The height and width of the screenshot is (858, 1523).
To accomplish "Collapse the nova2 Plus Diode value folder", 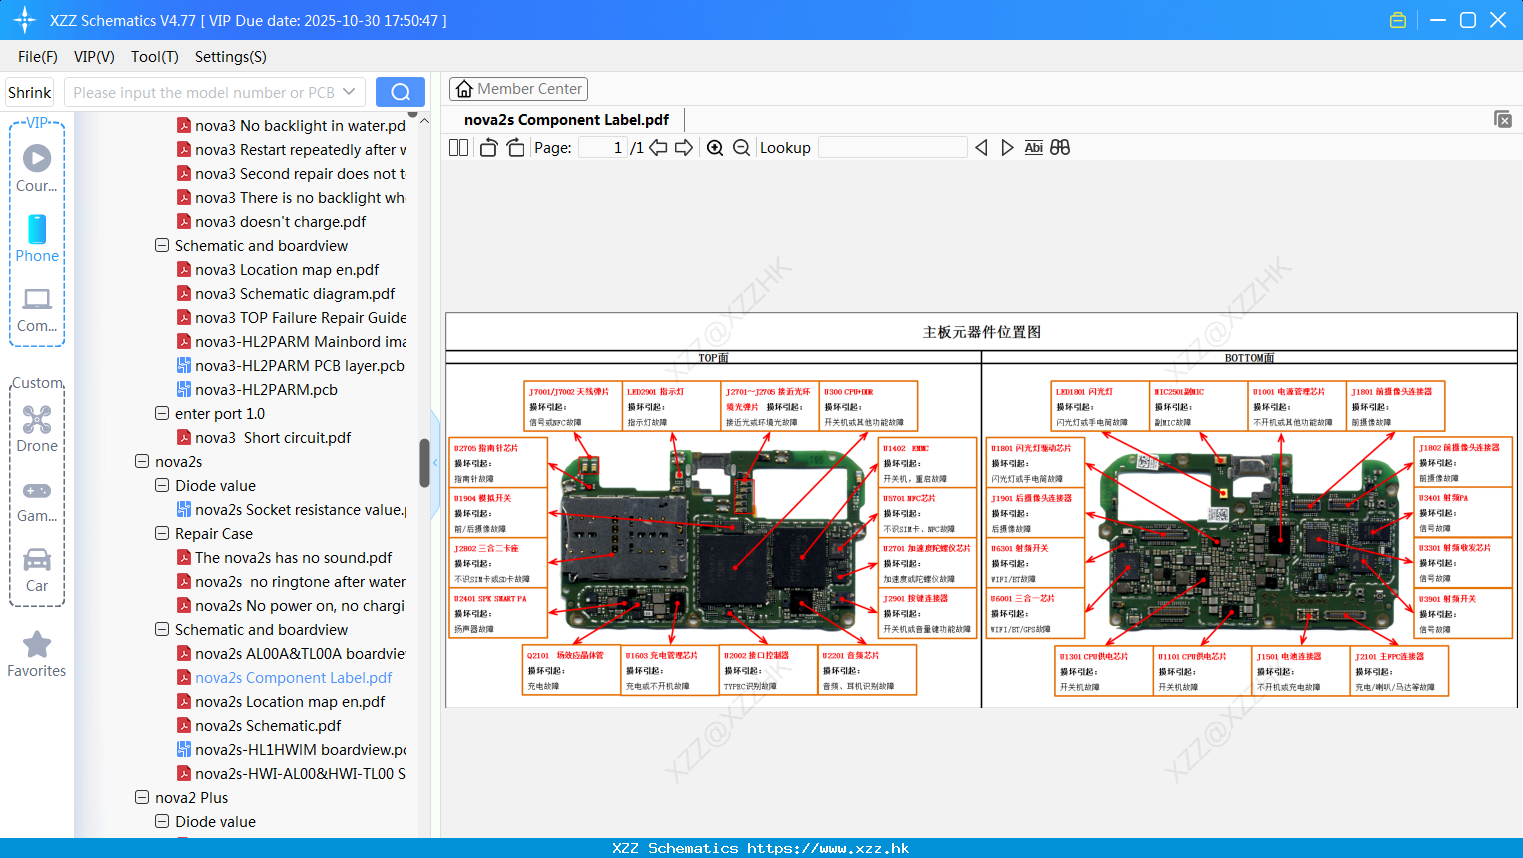I will [162, 822].
